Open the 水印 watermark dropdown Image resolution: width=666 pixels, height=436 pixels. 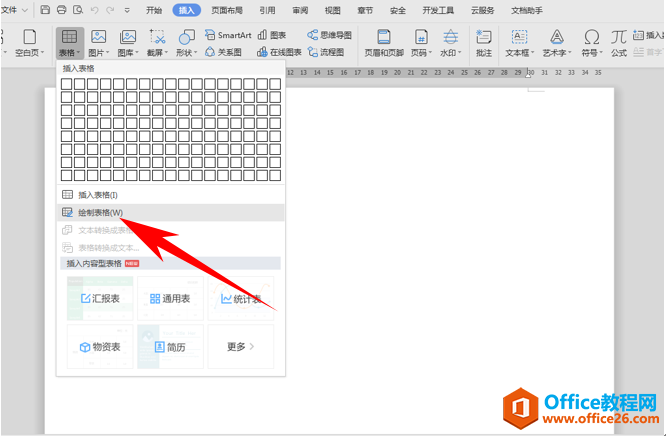[450, 53]
